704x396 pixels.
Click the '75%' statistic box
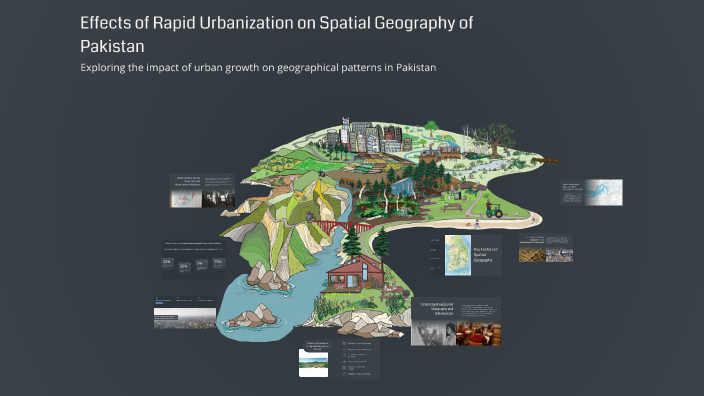tap(219, 264)
